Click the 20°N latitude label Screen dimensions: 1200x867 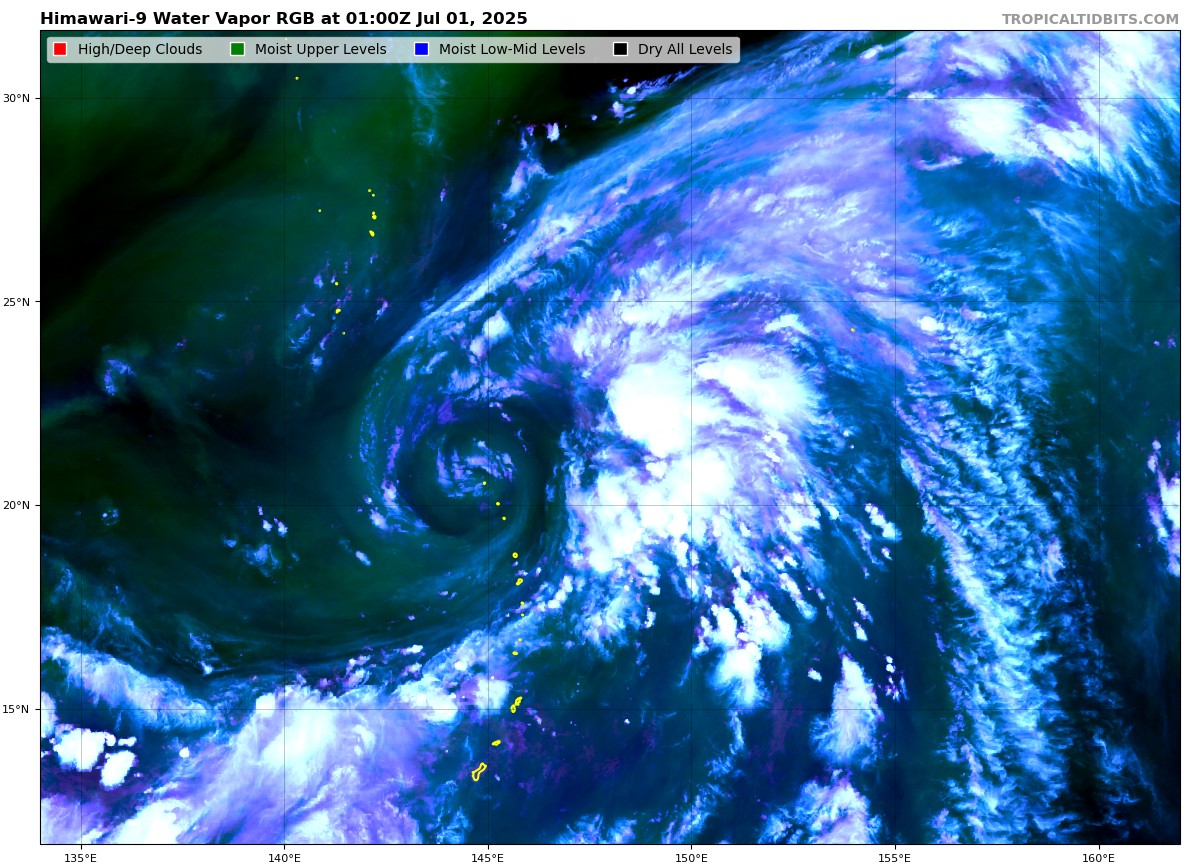pos(16,505)
